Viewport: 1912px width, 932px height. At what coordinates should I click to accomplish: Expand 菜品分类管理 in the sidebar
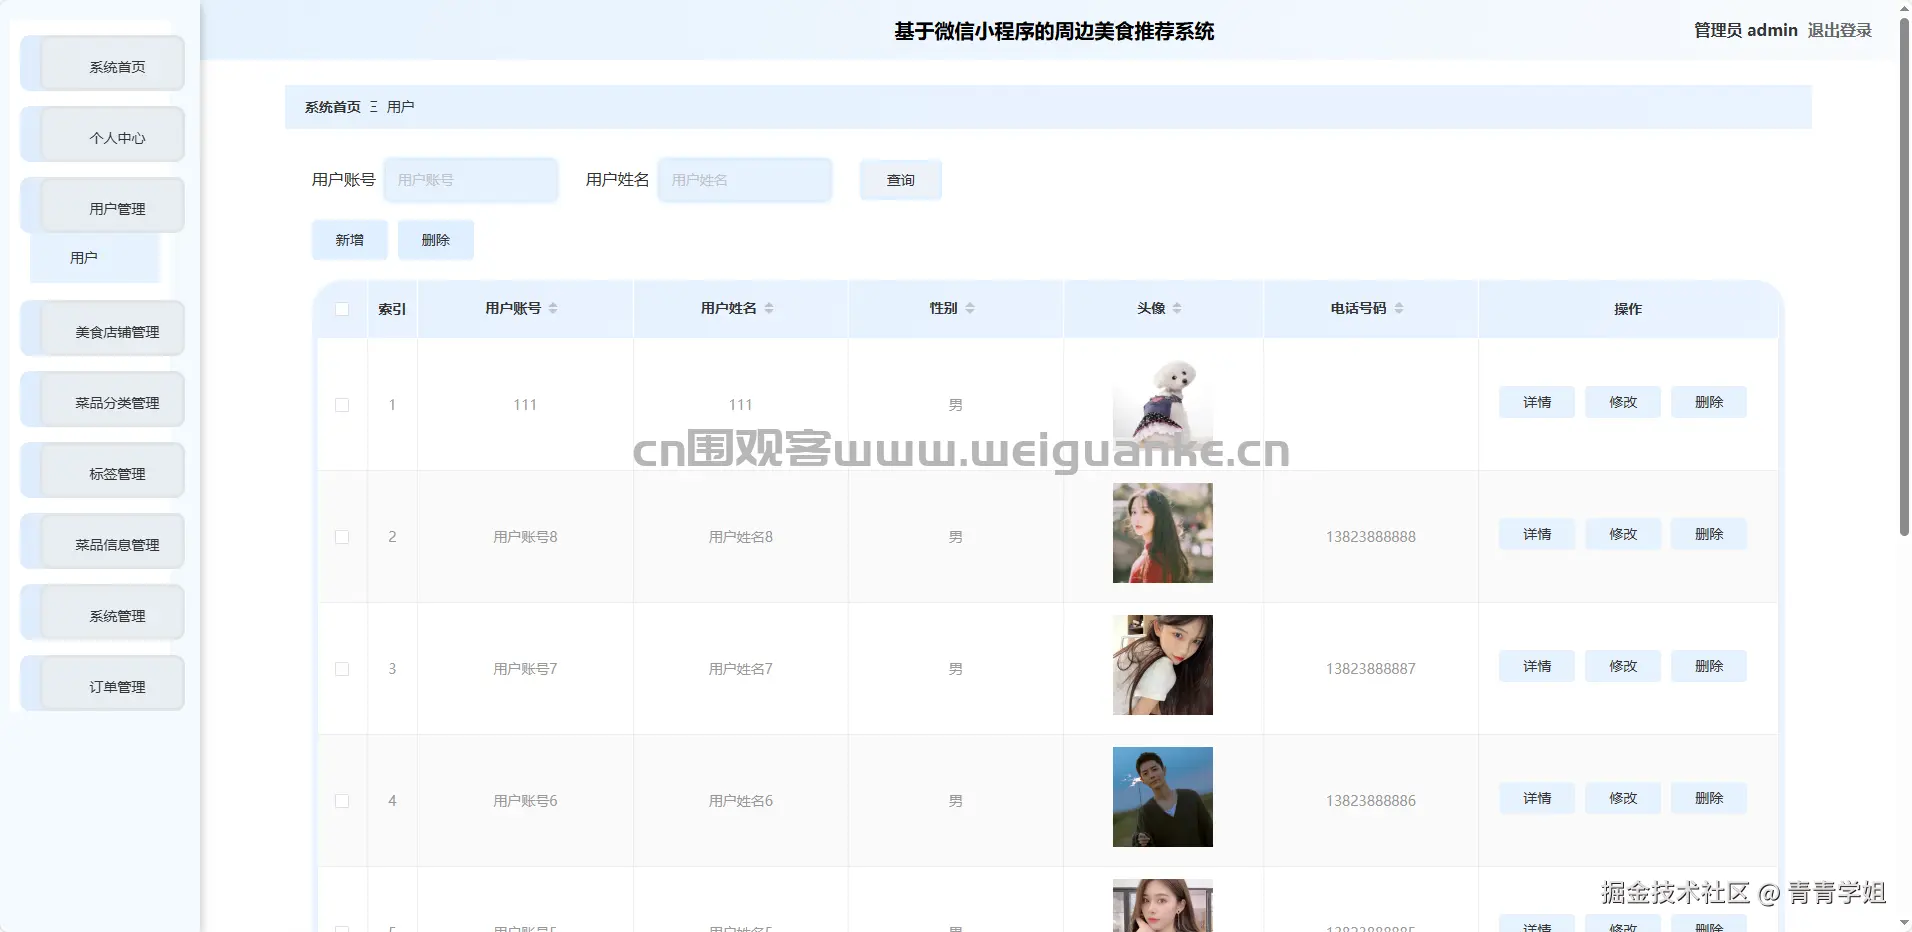pyautogui.click(x=103, y=400)
